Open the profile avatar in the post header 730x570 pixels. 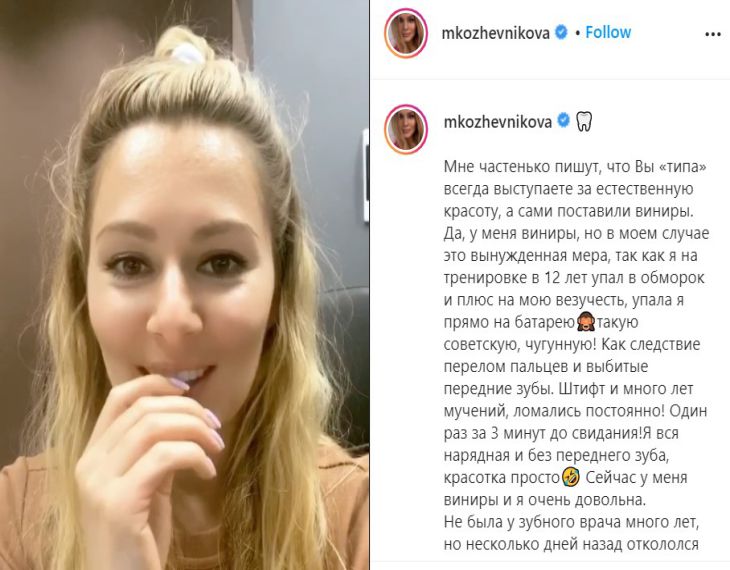pyautogui.click(x=406, y=33)
